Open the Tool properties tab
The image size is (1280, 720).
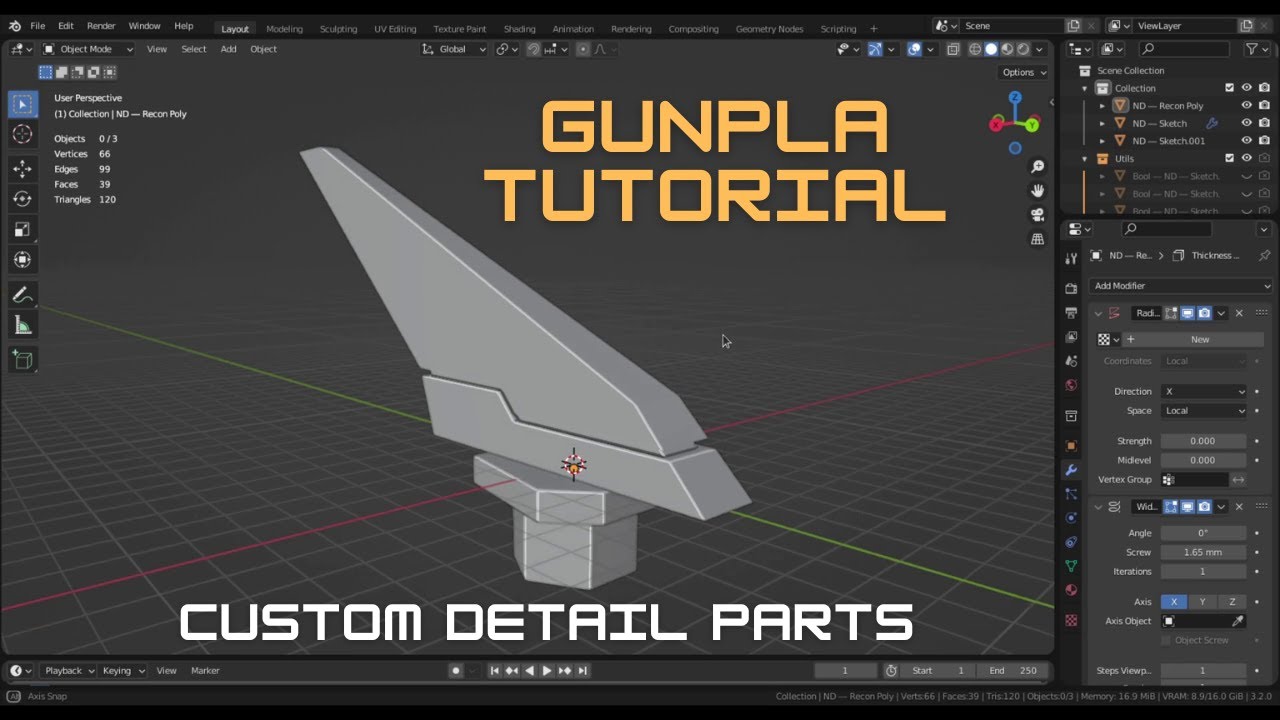(1071, 258)
